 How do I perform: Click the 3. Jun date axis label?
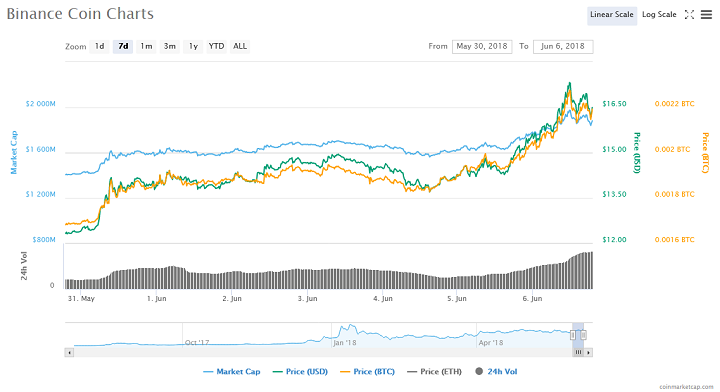click(x=307, y=298)
